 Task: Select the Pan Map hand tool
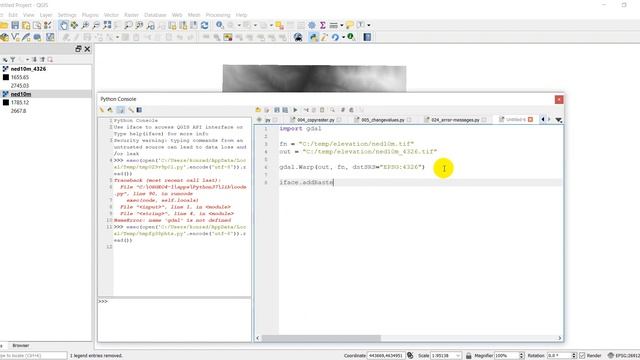(x=64, y=25)
